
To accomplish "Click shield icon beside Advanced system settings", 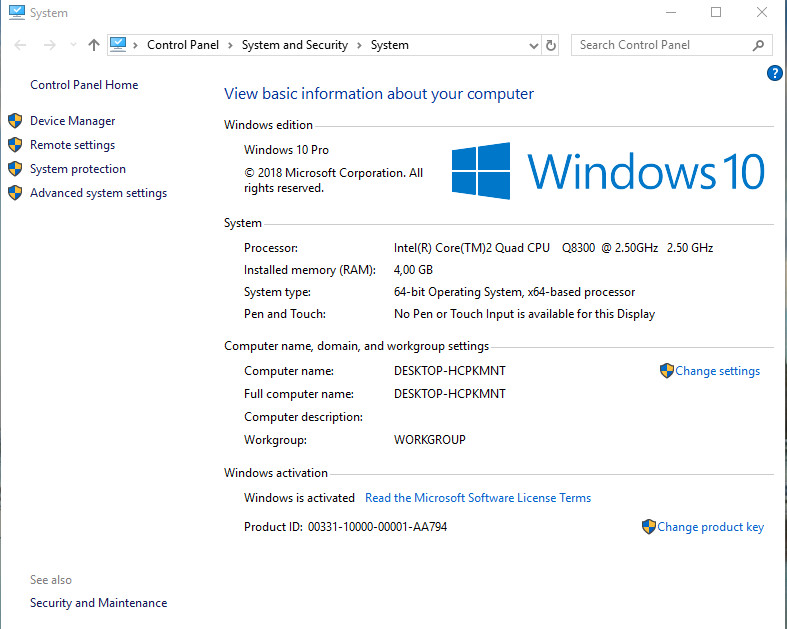I will pos(15,193).
